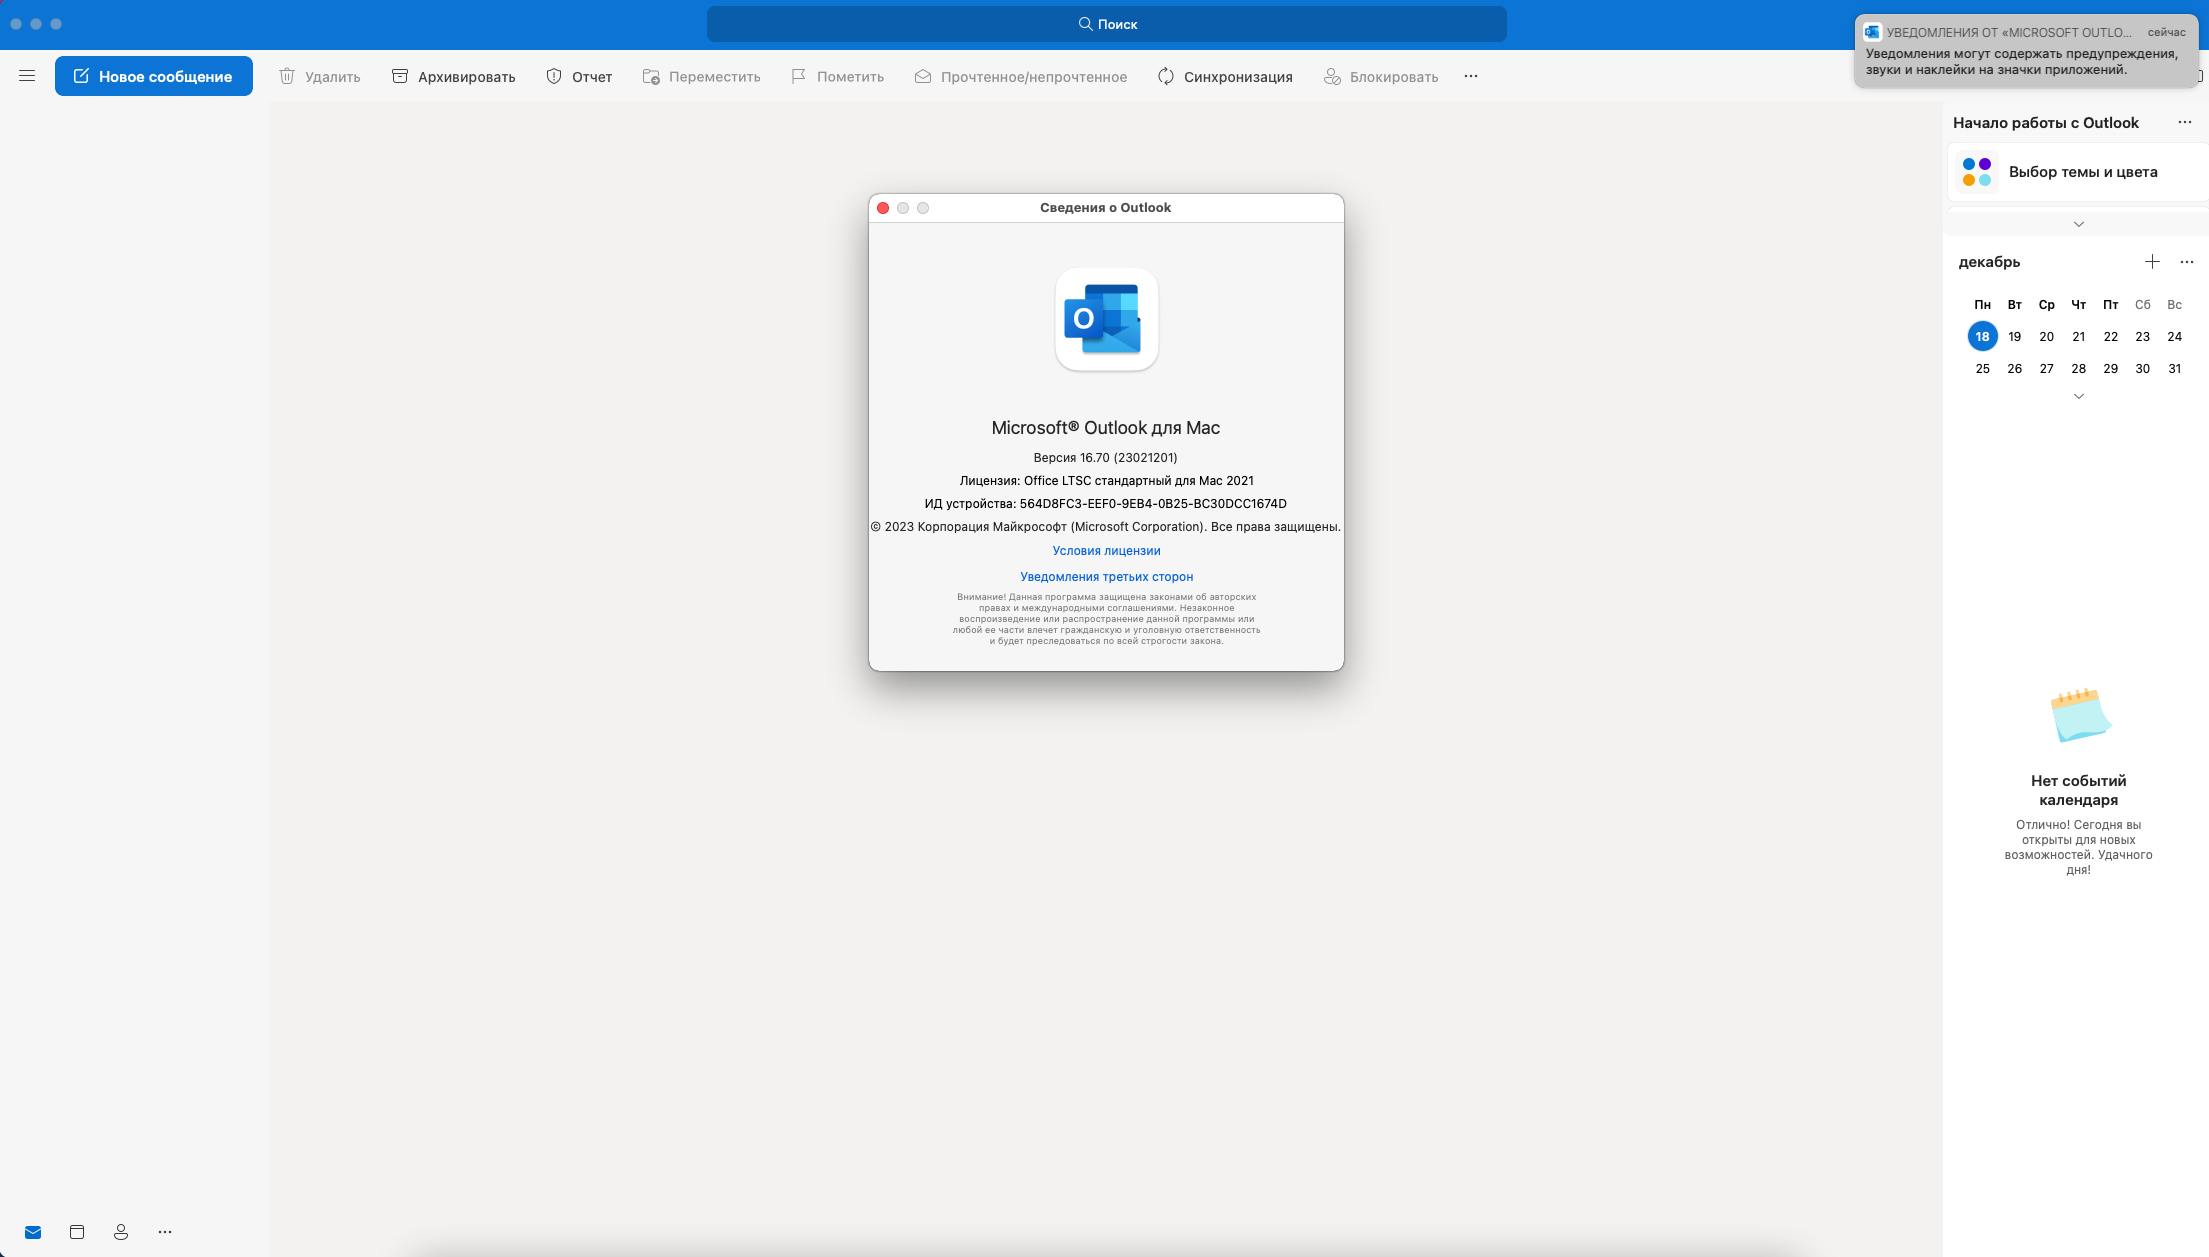The image size is (2209, 1257).
Task: Click the New Message (Новое сообщение) button
Action: pyautogui.click(x=154, y=76)
